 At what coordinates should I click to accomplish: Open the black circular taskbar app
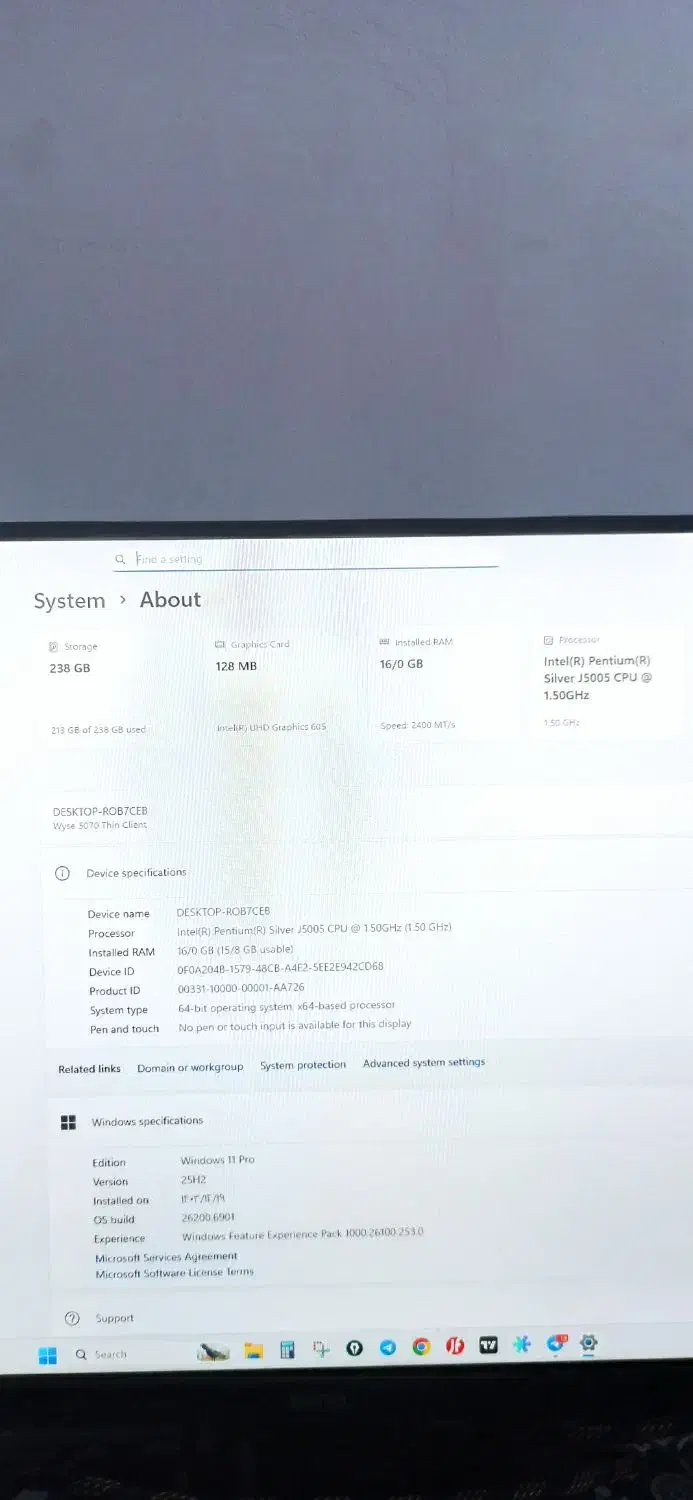coord(354,1349)
